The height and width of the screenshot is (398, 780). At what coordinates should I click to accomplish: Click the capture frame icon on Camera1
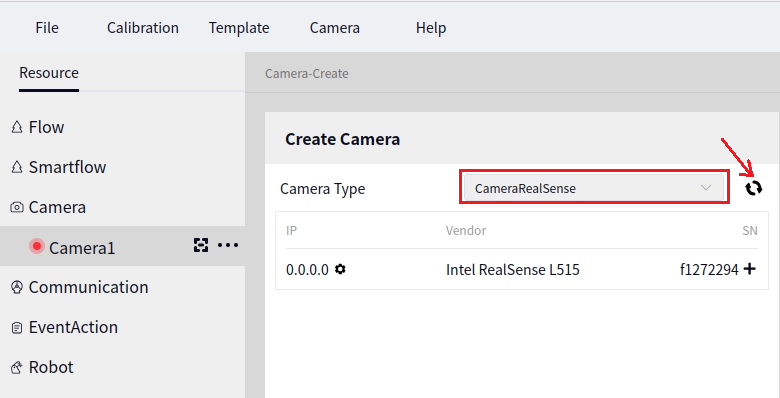201,245
